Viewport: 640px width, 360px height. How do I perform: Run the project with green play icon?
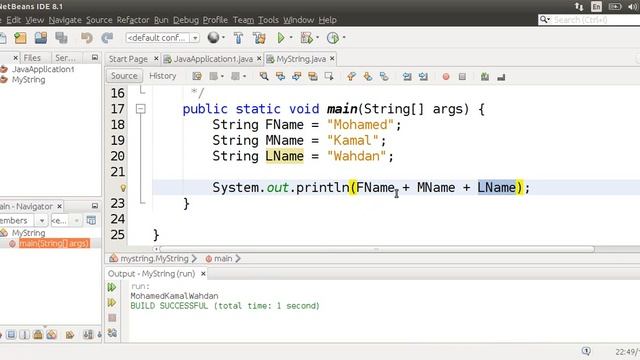pyautogui.click(x=281, y=38)
